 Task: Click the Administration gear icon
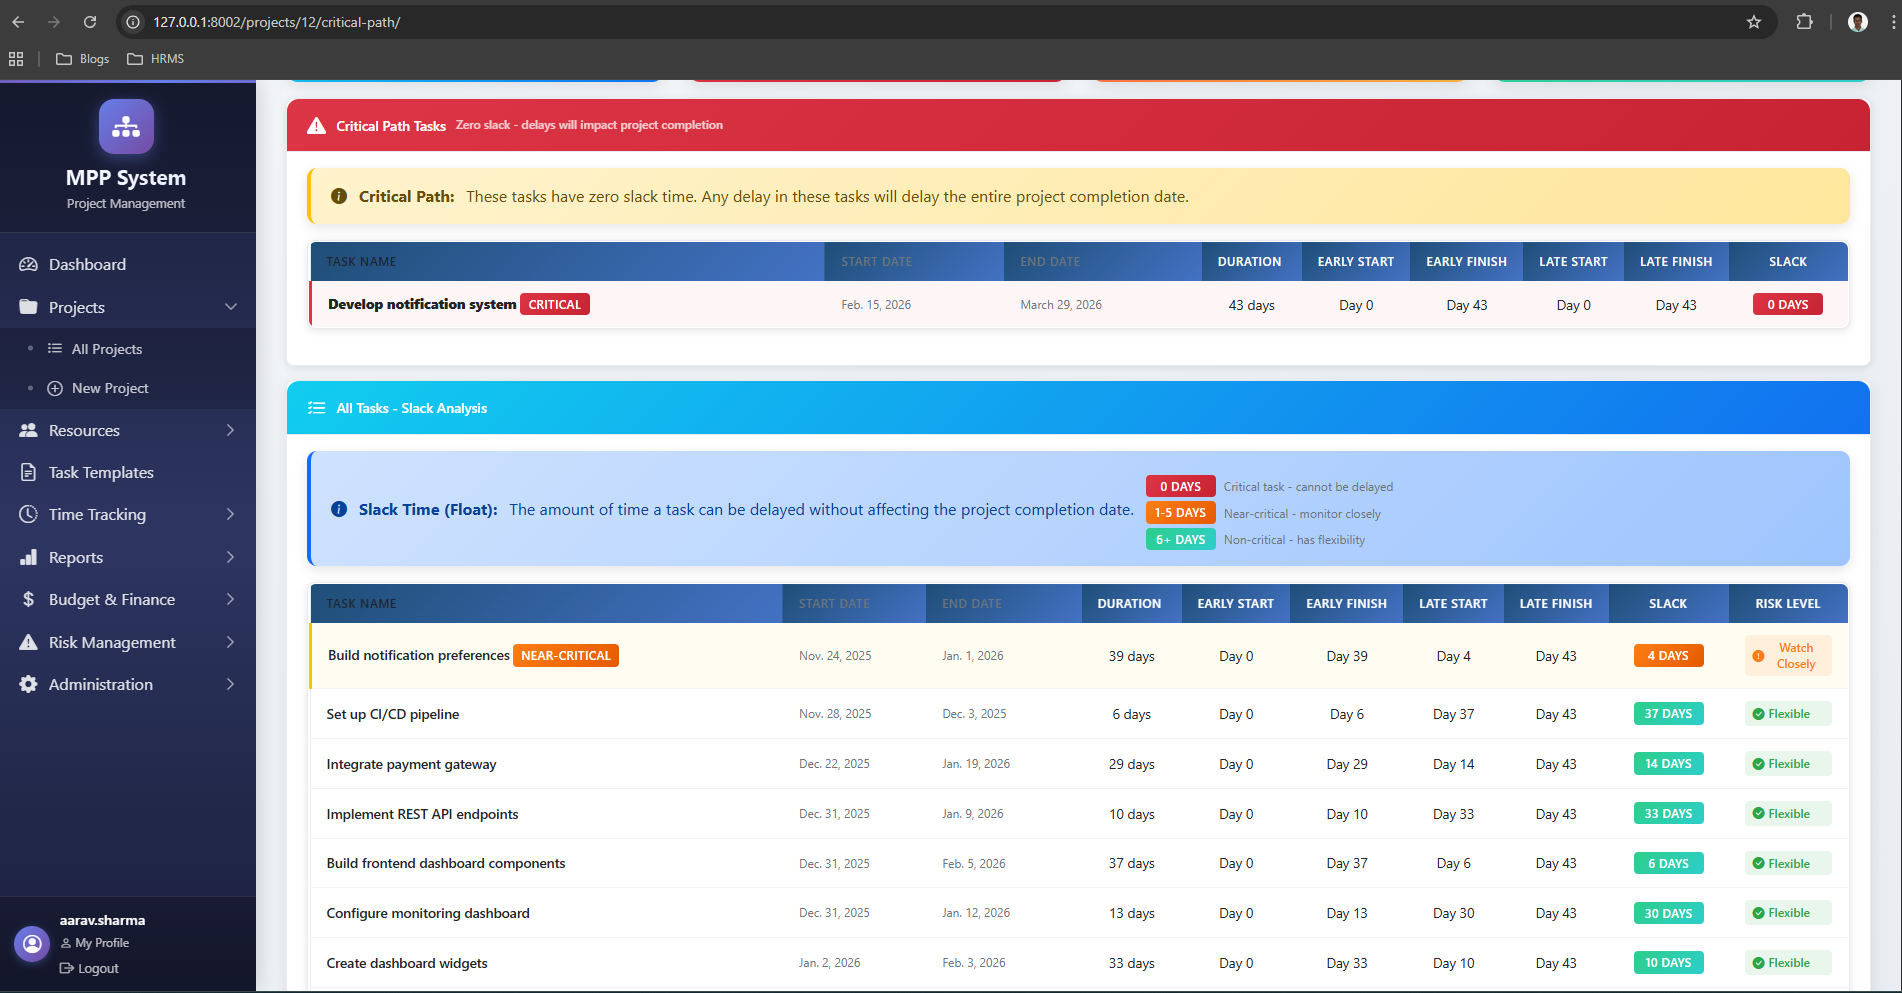click(x=28, y=684)
